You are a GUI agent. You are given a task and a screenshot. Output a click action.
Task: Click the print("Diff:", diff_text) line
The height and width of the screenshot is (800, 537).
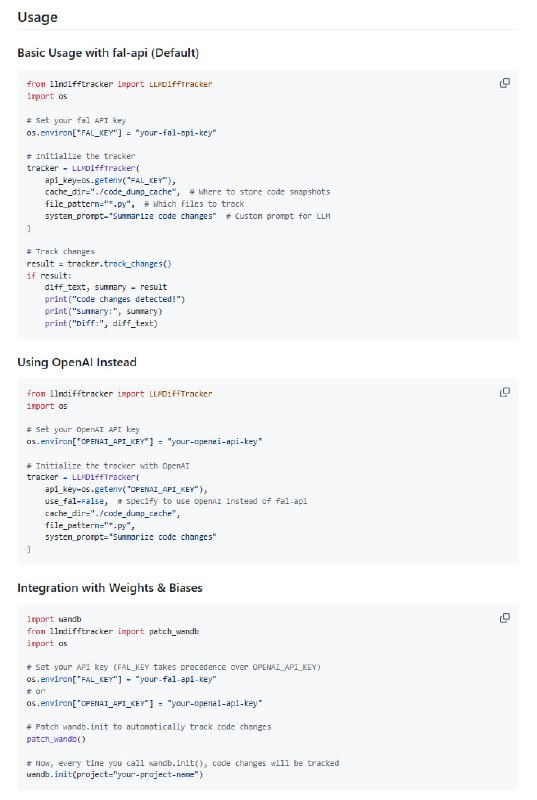click(x=101, y=323)
